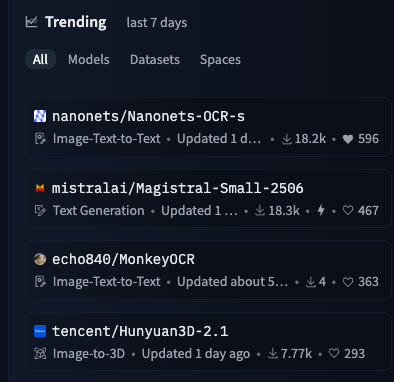The height and width of the screenshot is (382, 394).
Task: Open mistralai/Magistral-Small-2506 model page
Action: [x=178, y=188]
